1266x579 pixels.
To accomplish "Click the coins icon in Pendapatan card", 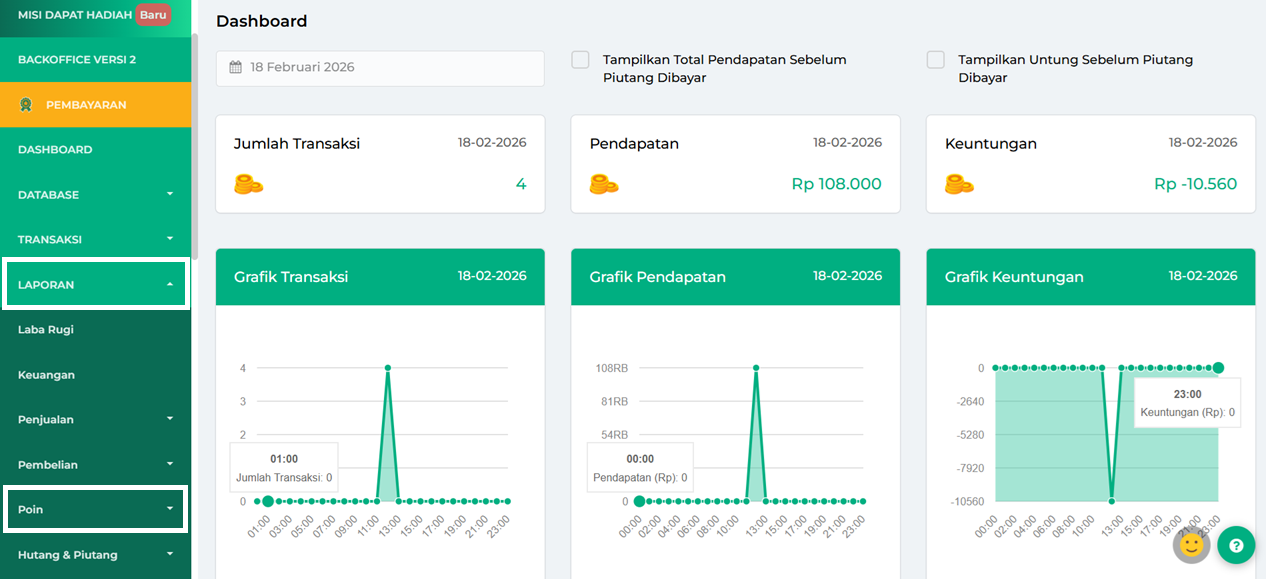I will tap(603, 184).
